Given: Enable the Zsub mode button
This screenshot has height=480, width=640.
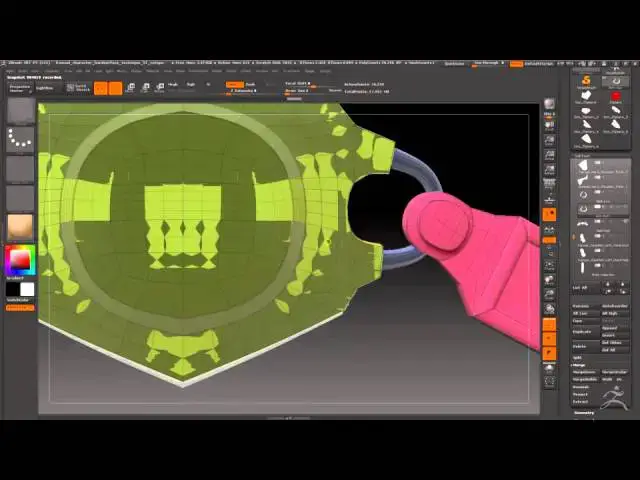Looking at the screenshot, I should pyautogui.click(x=250, y=84).
